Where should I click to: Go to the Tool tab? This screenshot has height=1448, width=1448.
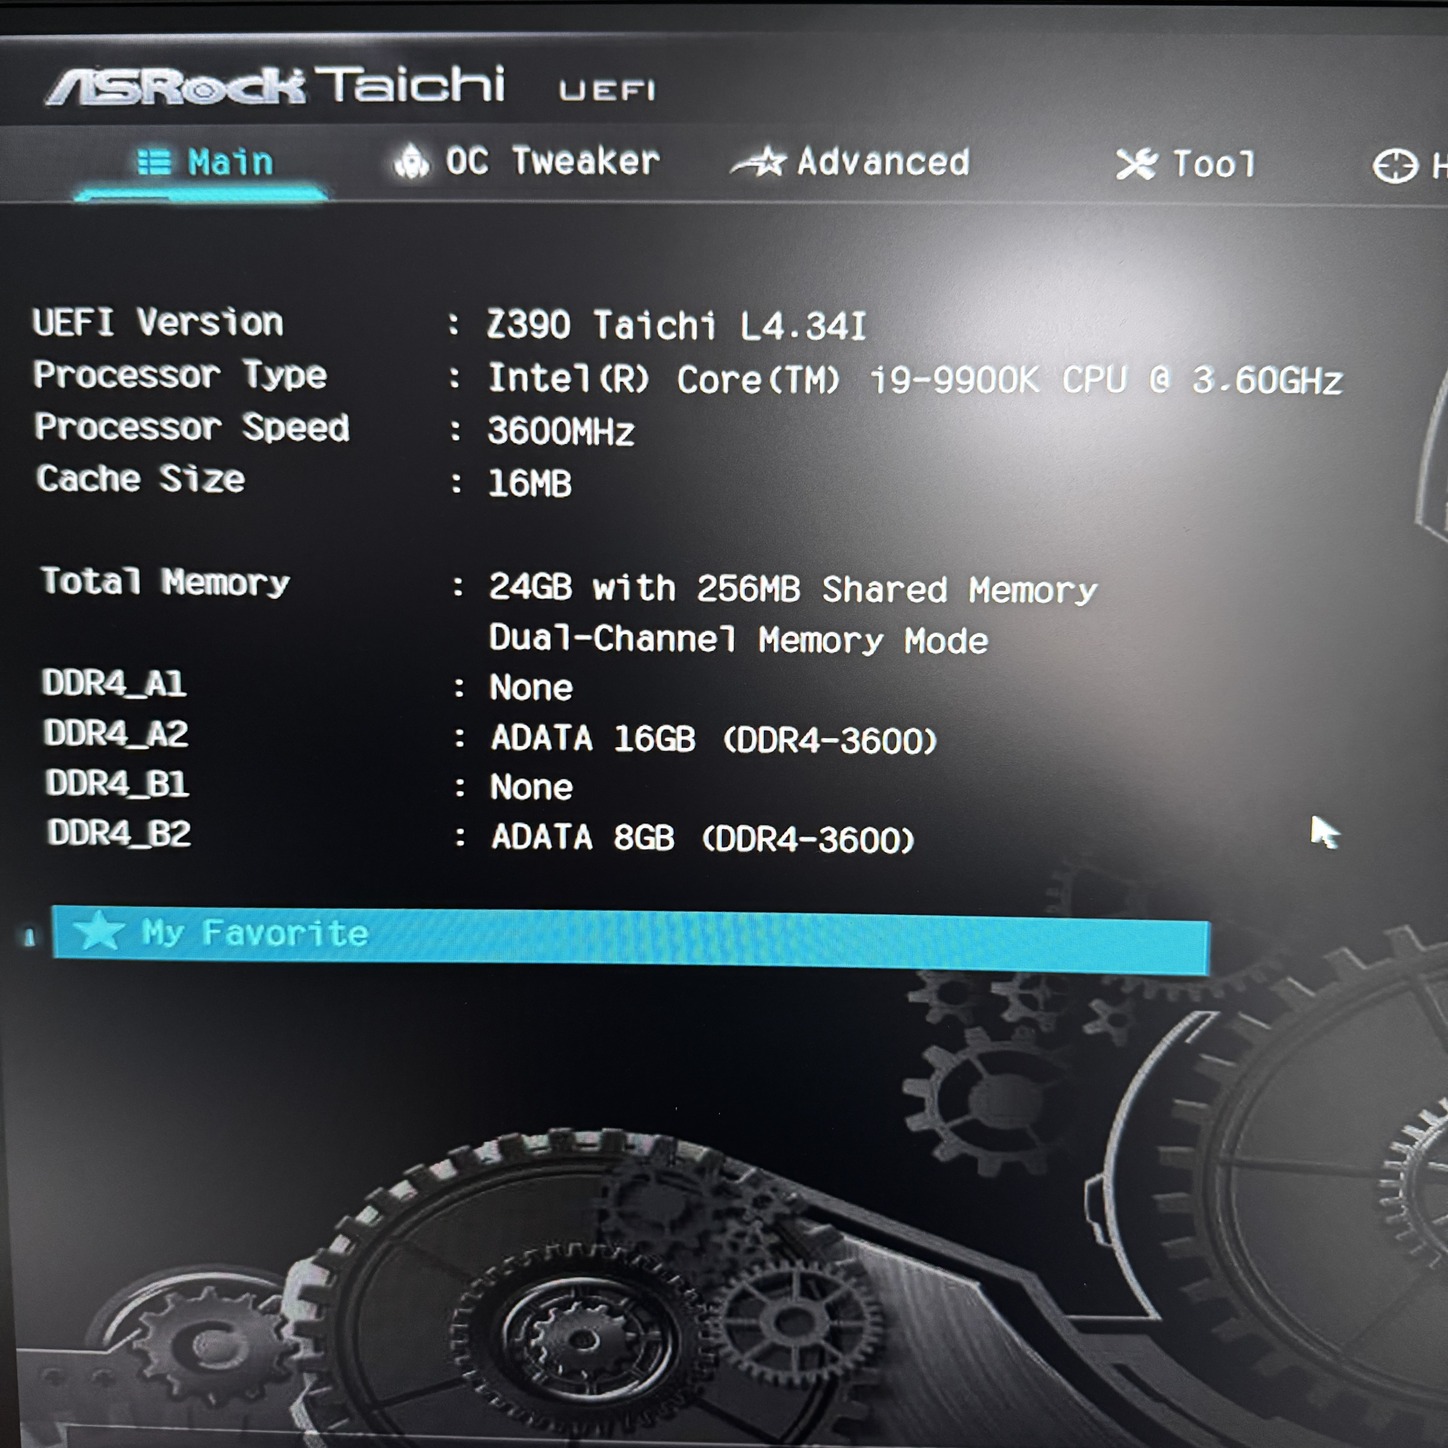(1186, 164)
